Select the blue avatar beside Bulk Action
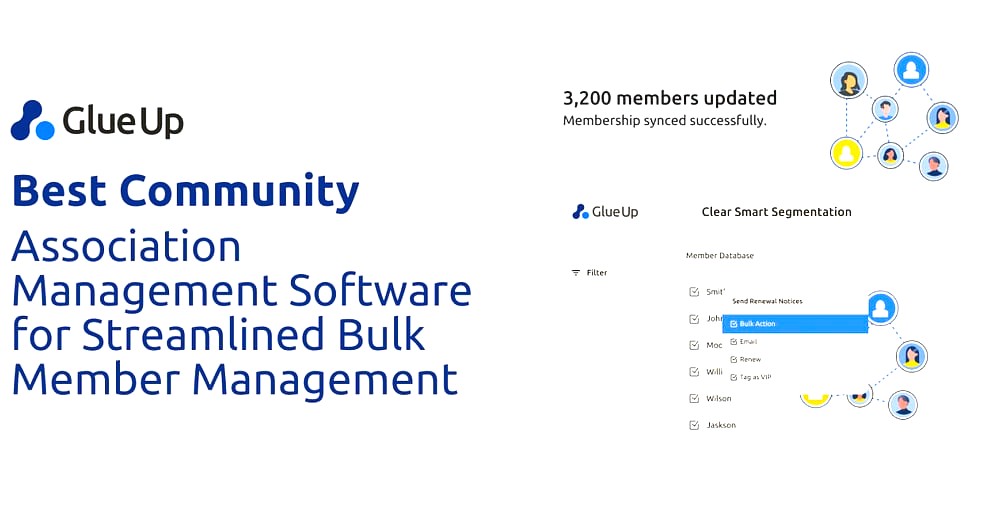This screenshot has width=1000, height=525. [881, 308]
